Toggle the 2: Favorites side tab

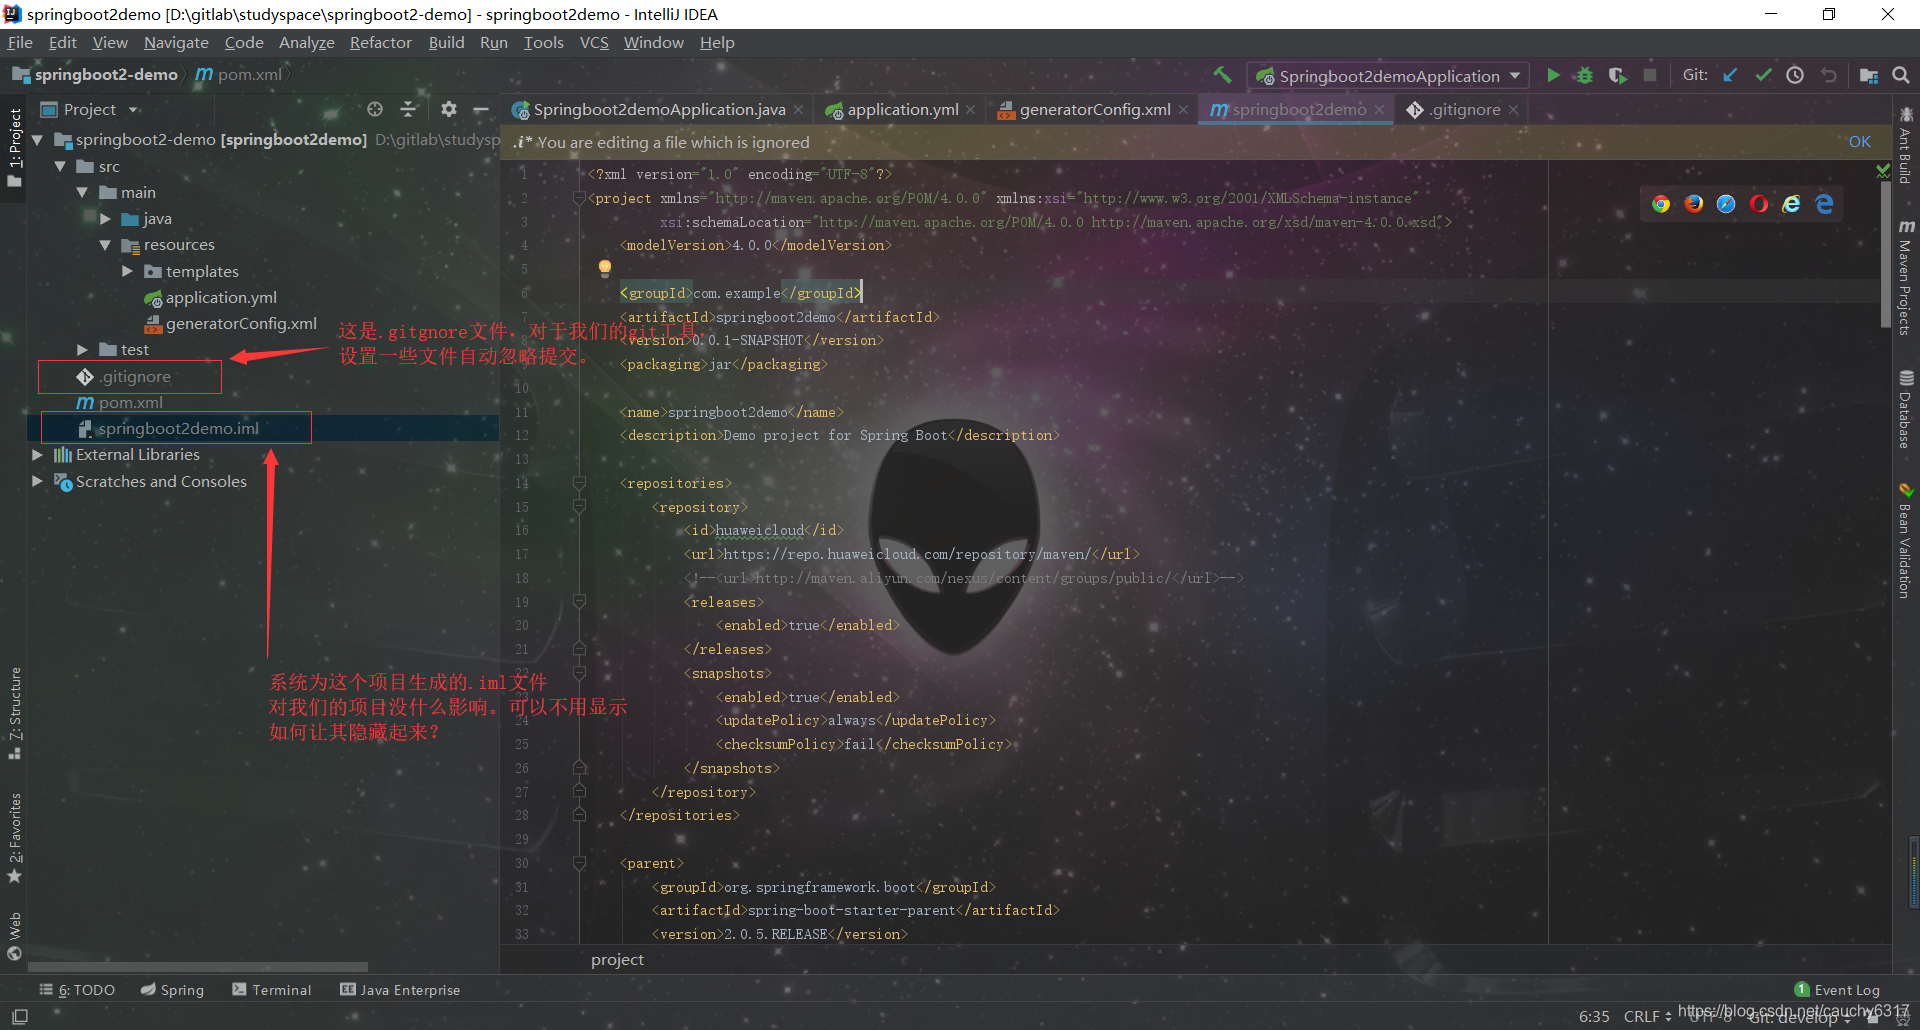[x=14, y=838]
